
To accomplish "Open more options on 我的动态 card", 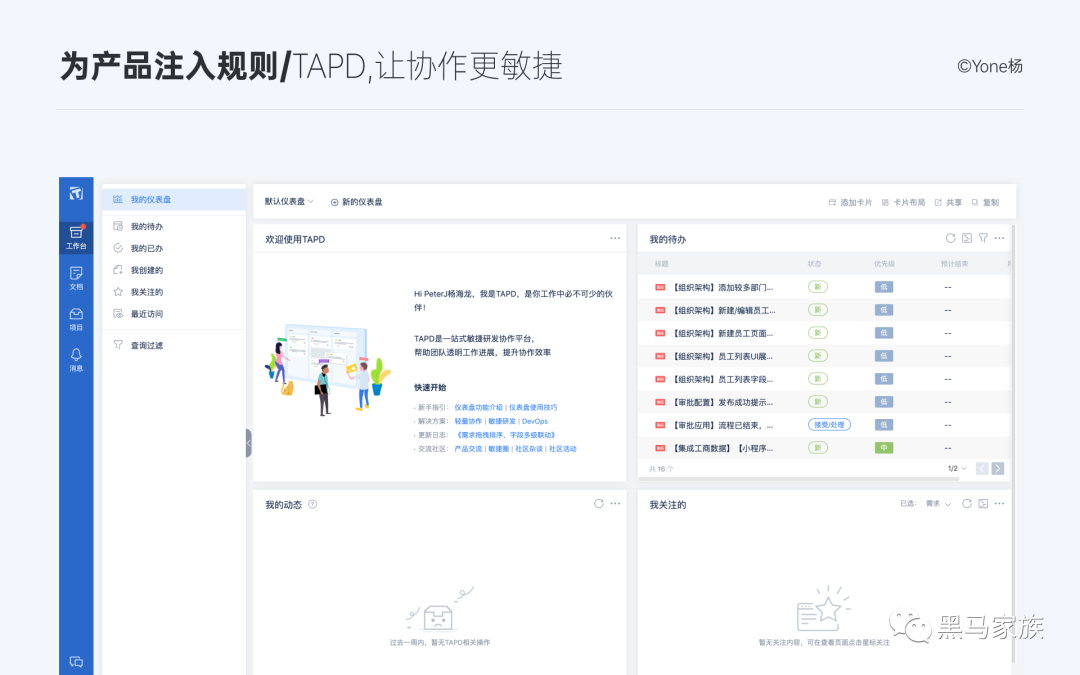I will [615, 503].
